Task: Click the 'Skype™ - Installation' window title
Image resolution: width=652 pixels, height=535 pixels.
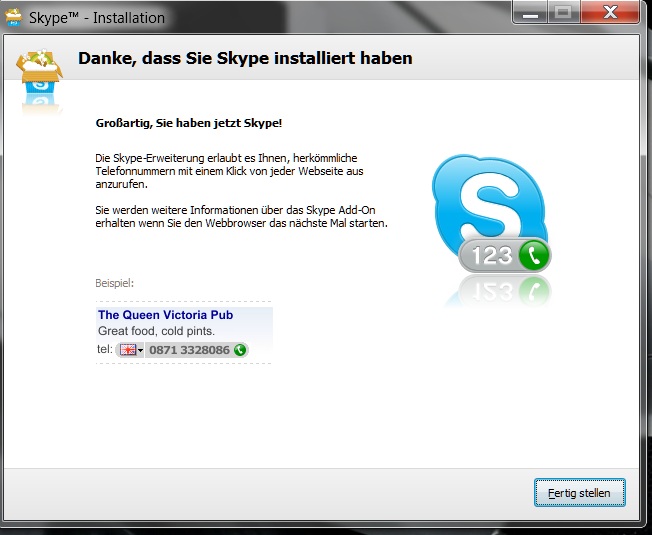Action: pos(96,18)
